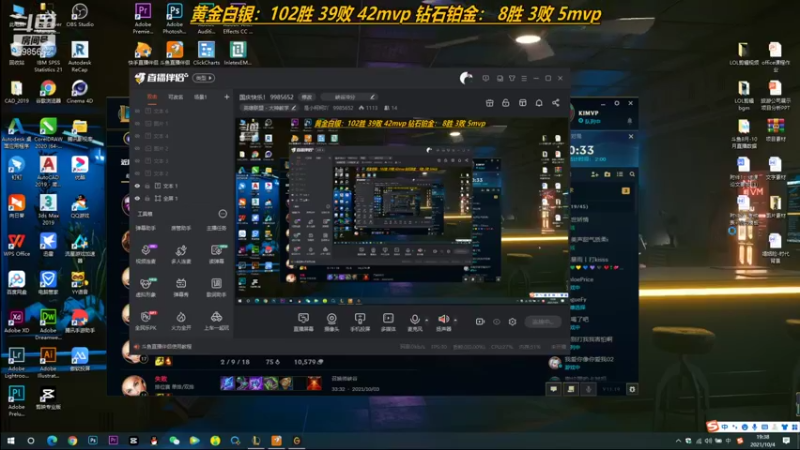This screenshot has width=800, height=450.
Task: Click the share icon in the header
Action: (556, 103)
